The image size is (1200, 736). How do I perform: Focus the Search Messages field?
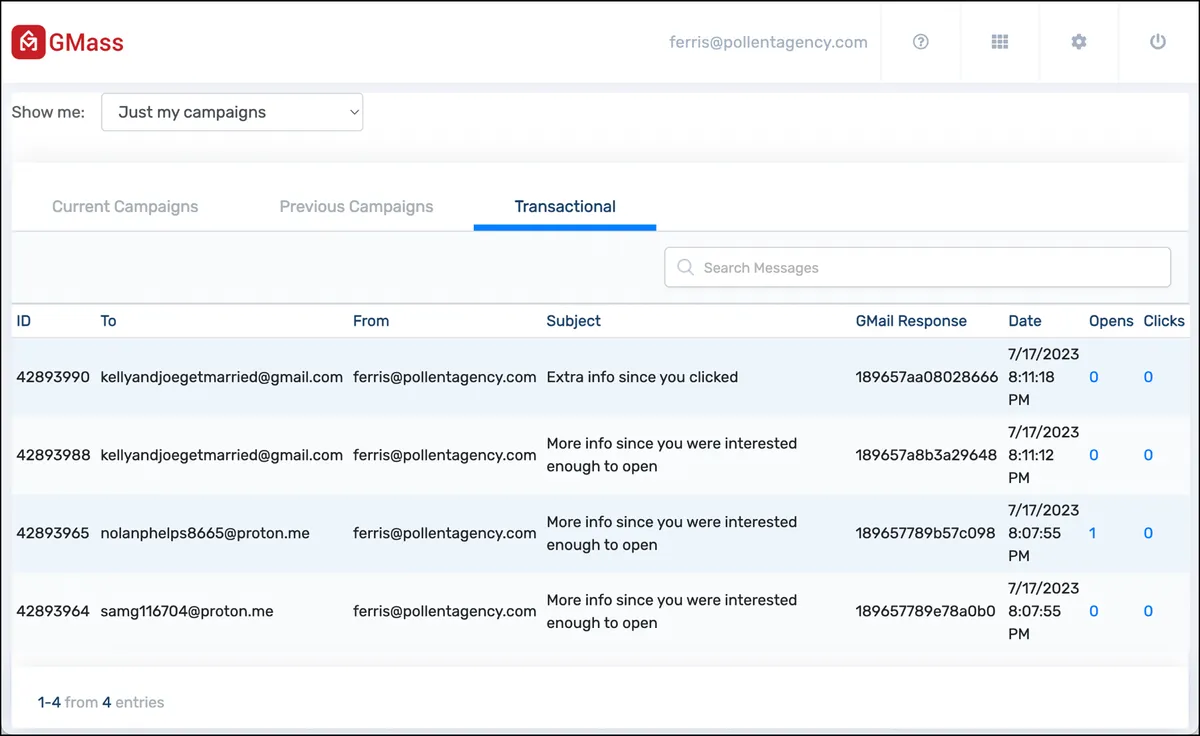pos(917,267)
